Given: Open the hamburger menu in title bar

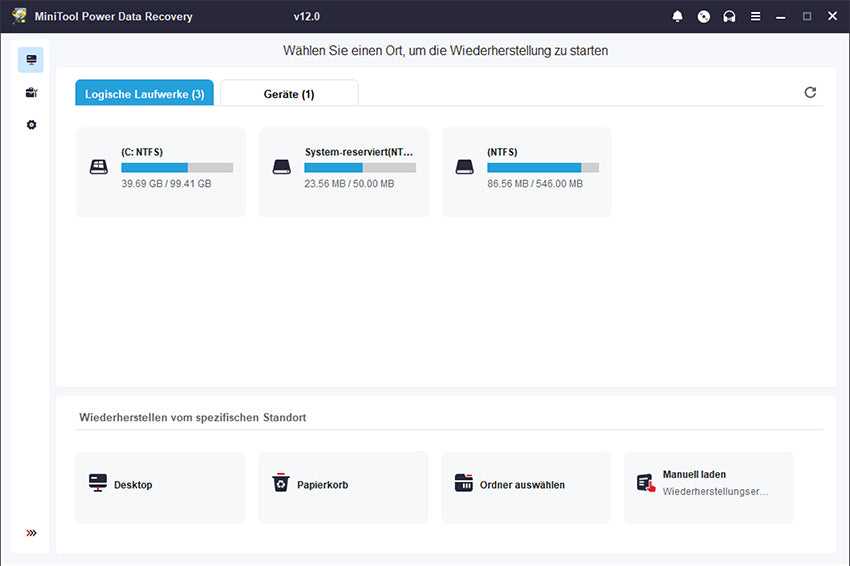Looking at the screenshot, I should [x=756, y=17].
